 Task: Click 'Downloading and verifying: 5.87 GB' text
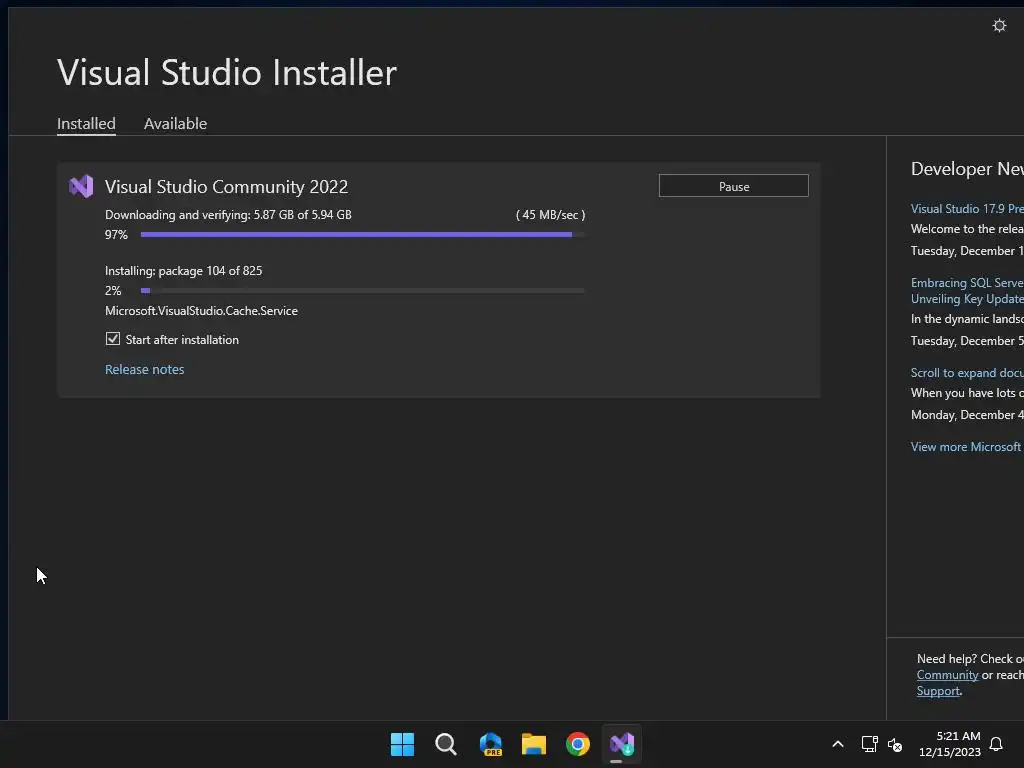click(228, 215)
